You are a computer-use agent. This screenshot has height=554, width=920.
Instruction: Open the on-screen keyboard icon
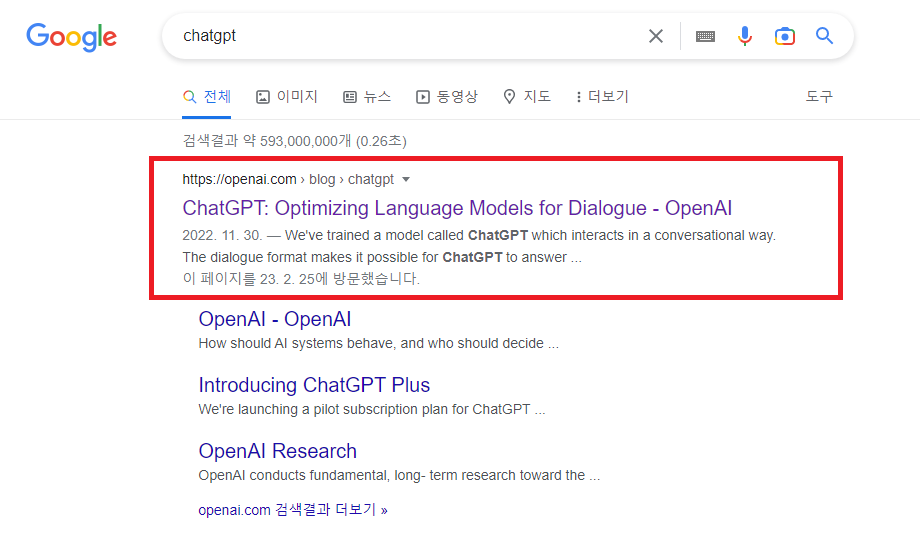point(705,37)
